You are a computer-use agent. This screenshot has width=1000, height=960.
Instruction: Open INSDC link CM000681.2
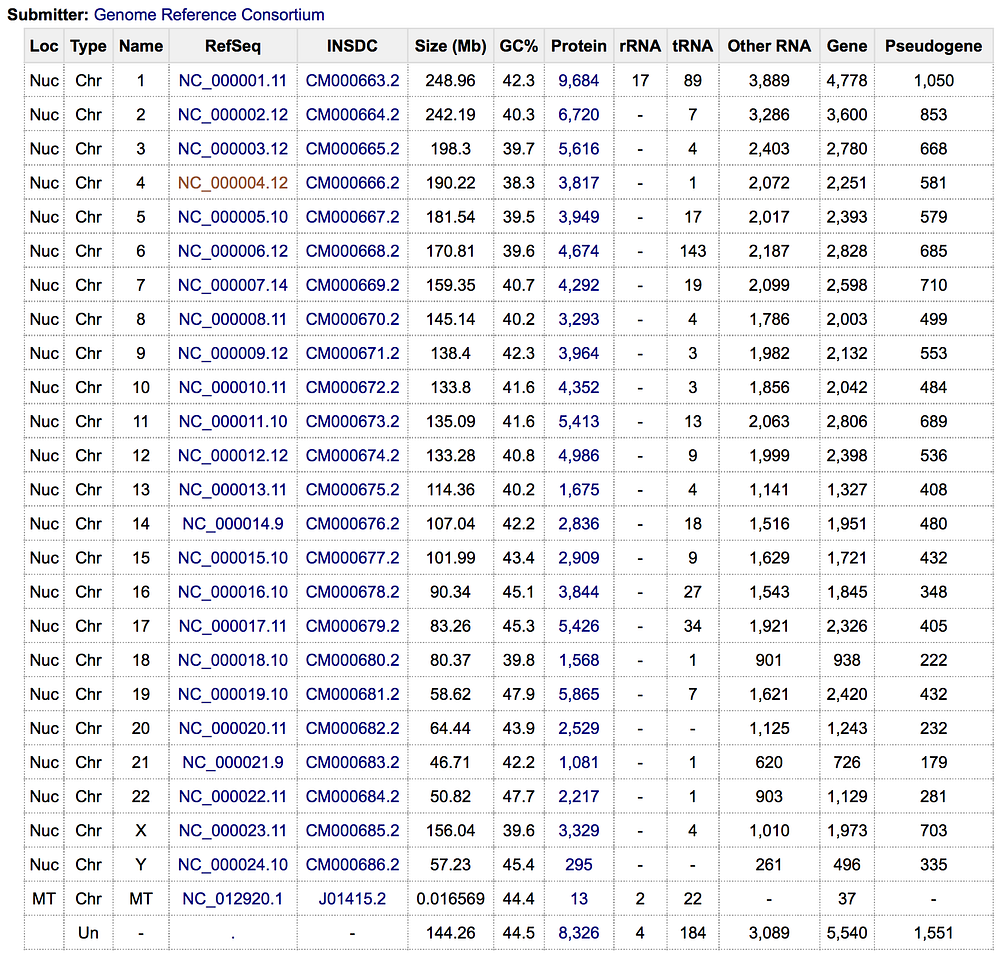click(x=353, y=695)
